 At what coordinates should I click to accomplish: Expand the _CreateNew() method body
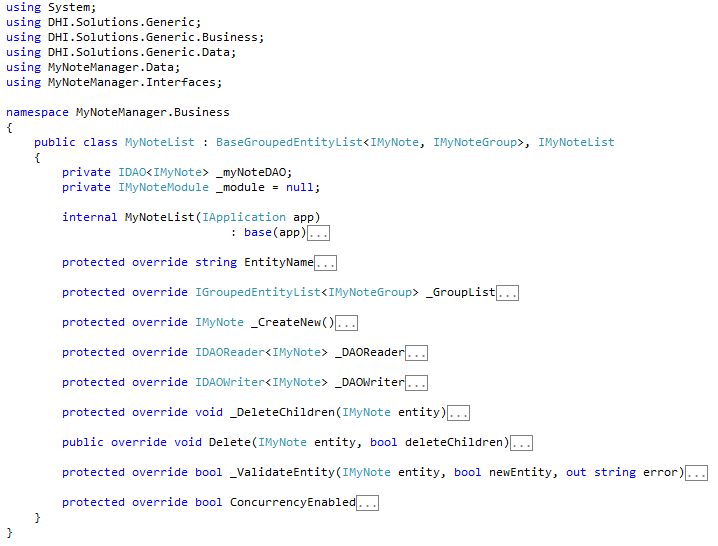[x=346, y=323]
